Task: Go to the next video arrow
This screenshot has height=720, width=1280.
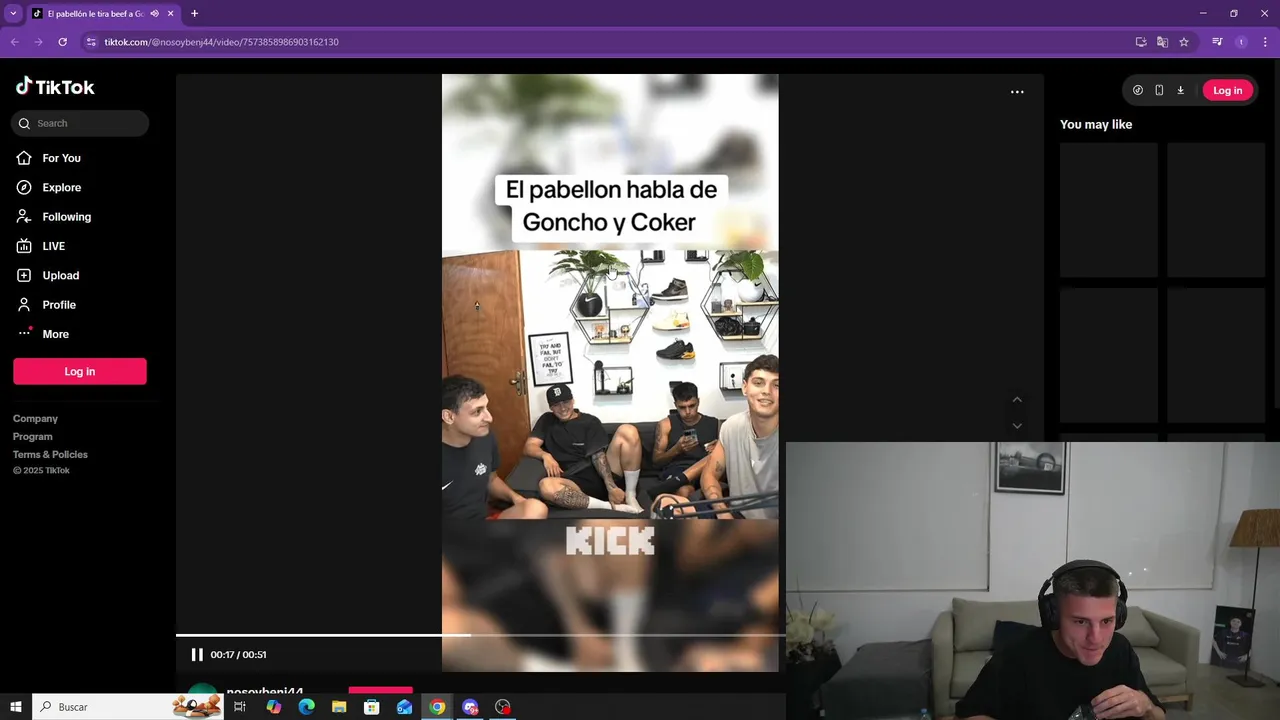Action: tap(1017, 426)
